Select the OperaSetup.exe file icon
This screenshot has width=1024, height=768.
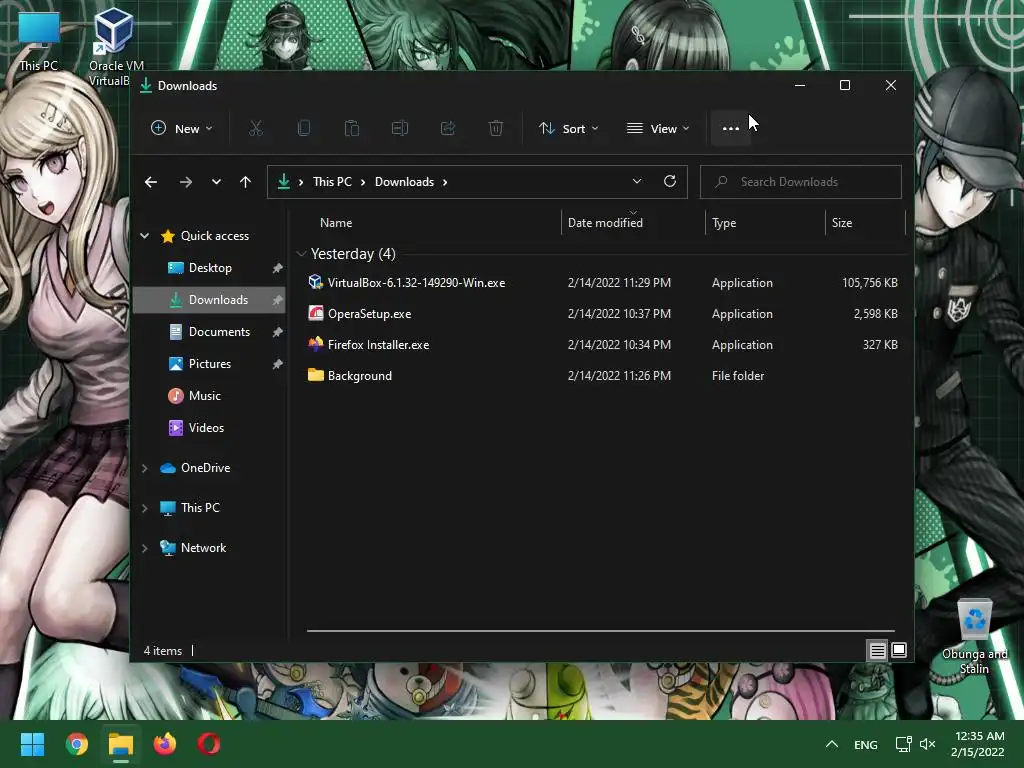coord(315,313)
